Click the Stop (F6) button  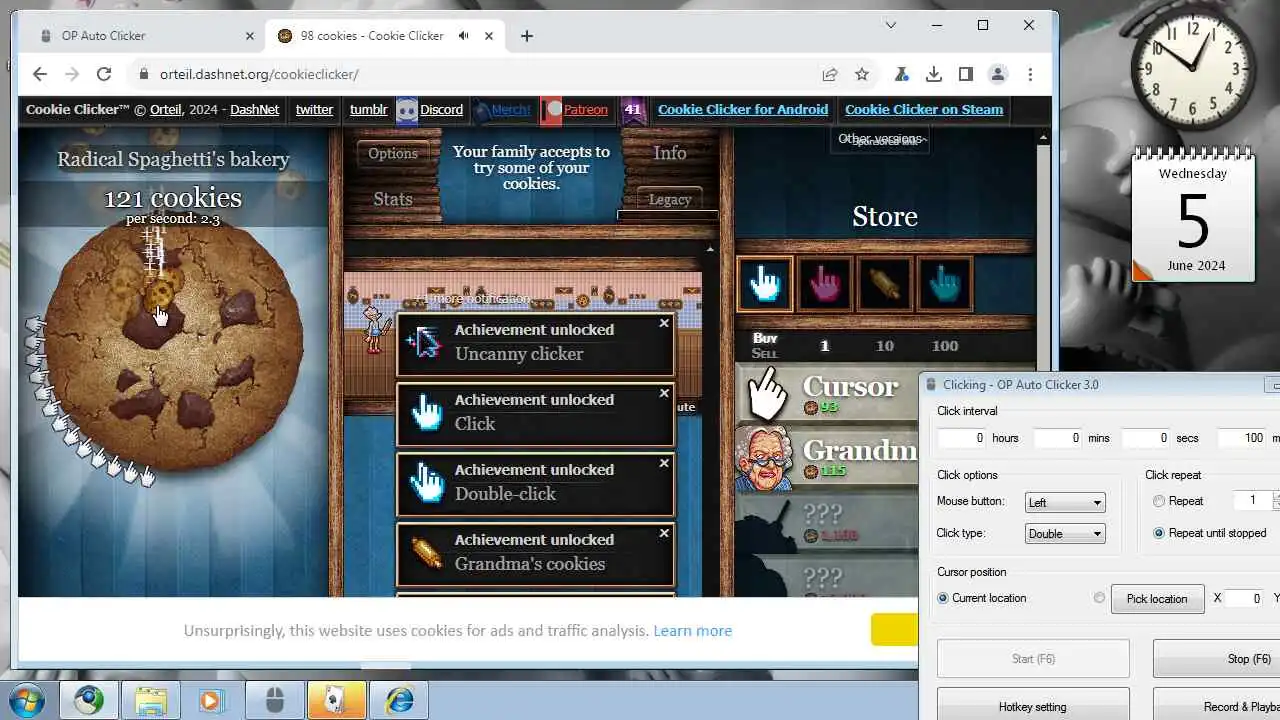click(1216, 659)
